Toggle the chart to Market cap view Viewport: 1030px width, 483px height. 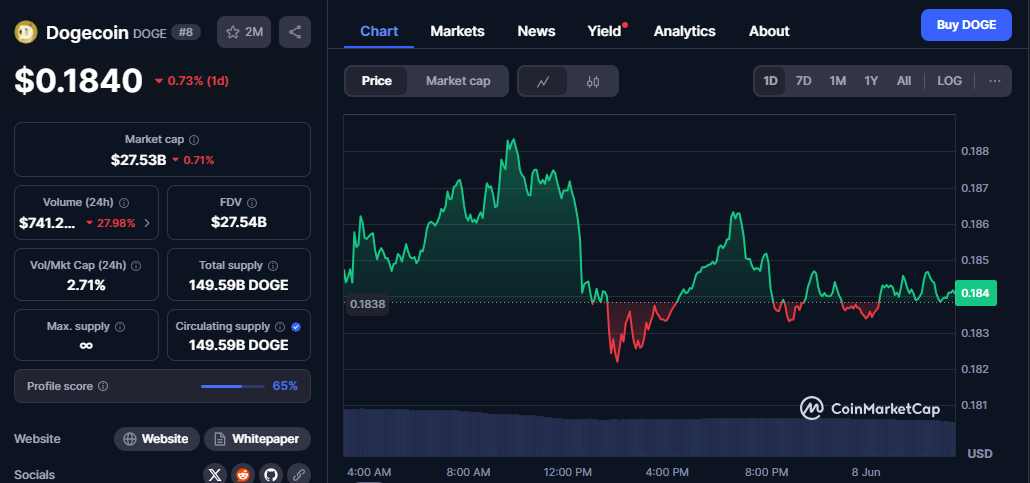pyautogui.click(x=458, y=81)
